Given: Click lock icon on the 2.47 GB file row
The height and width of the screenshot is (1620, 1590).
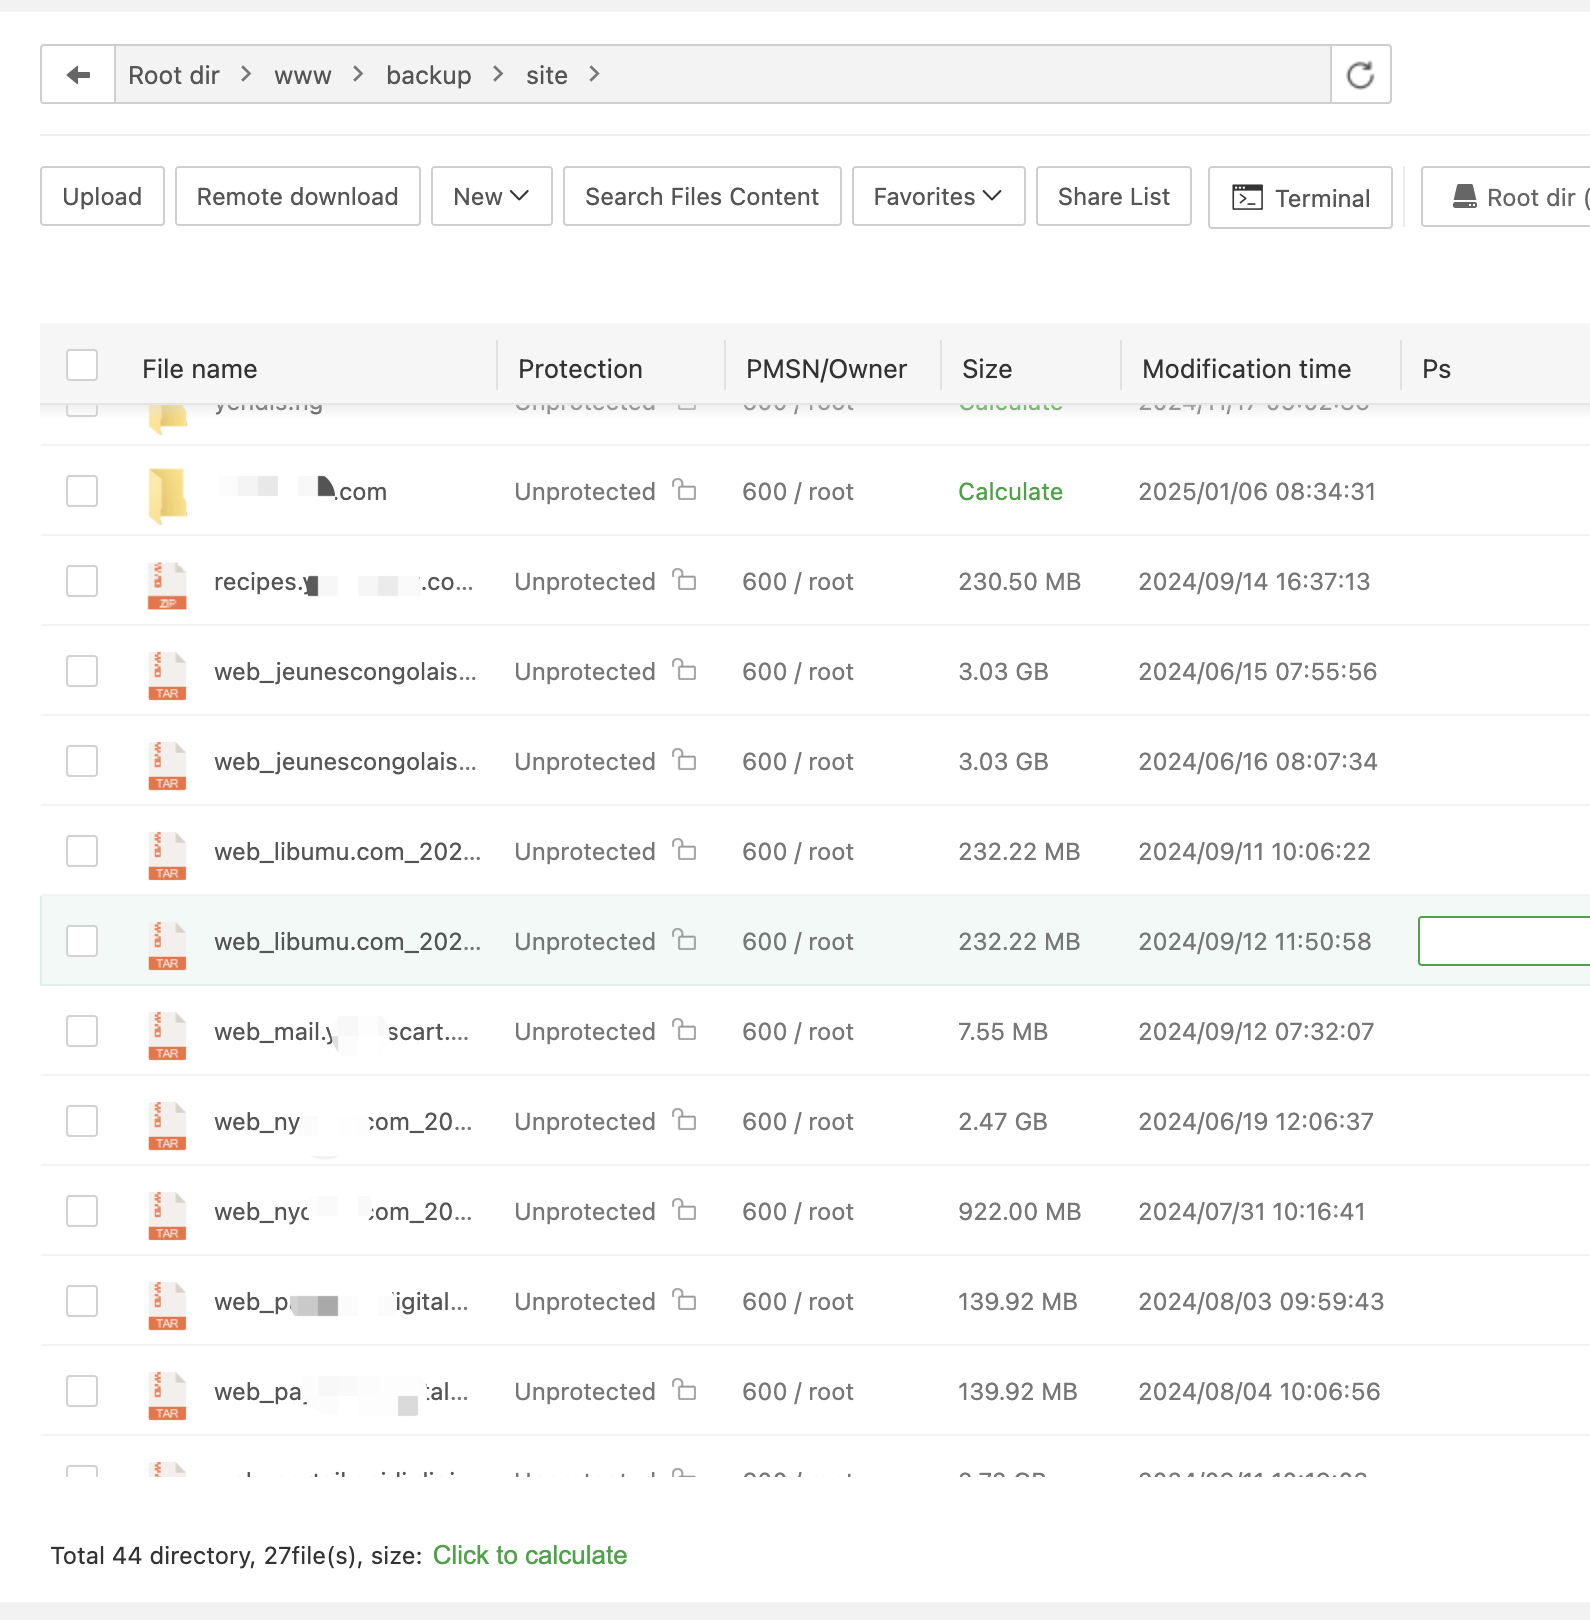Looking at the screenshot, I should [684, 1120].
